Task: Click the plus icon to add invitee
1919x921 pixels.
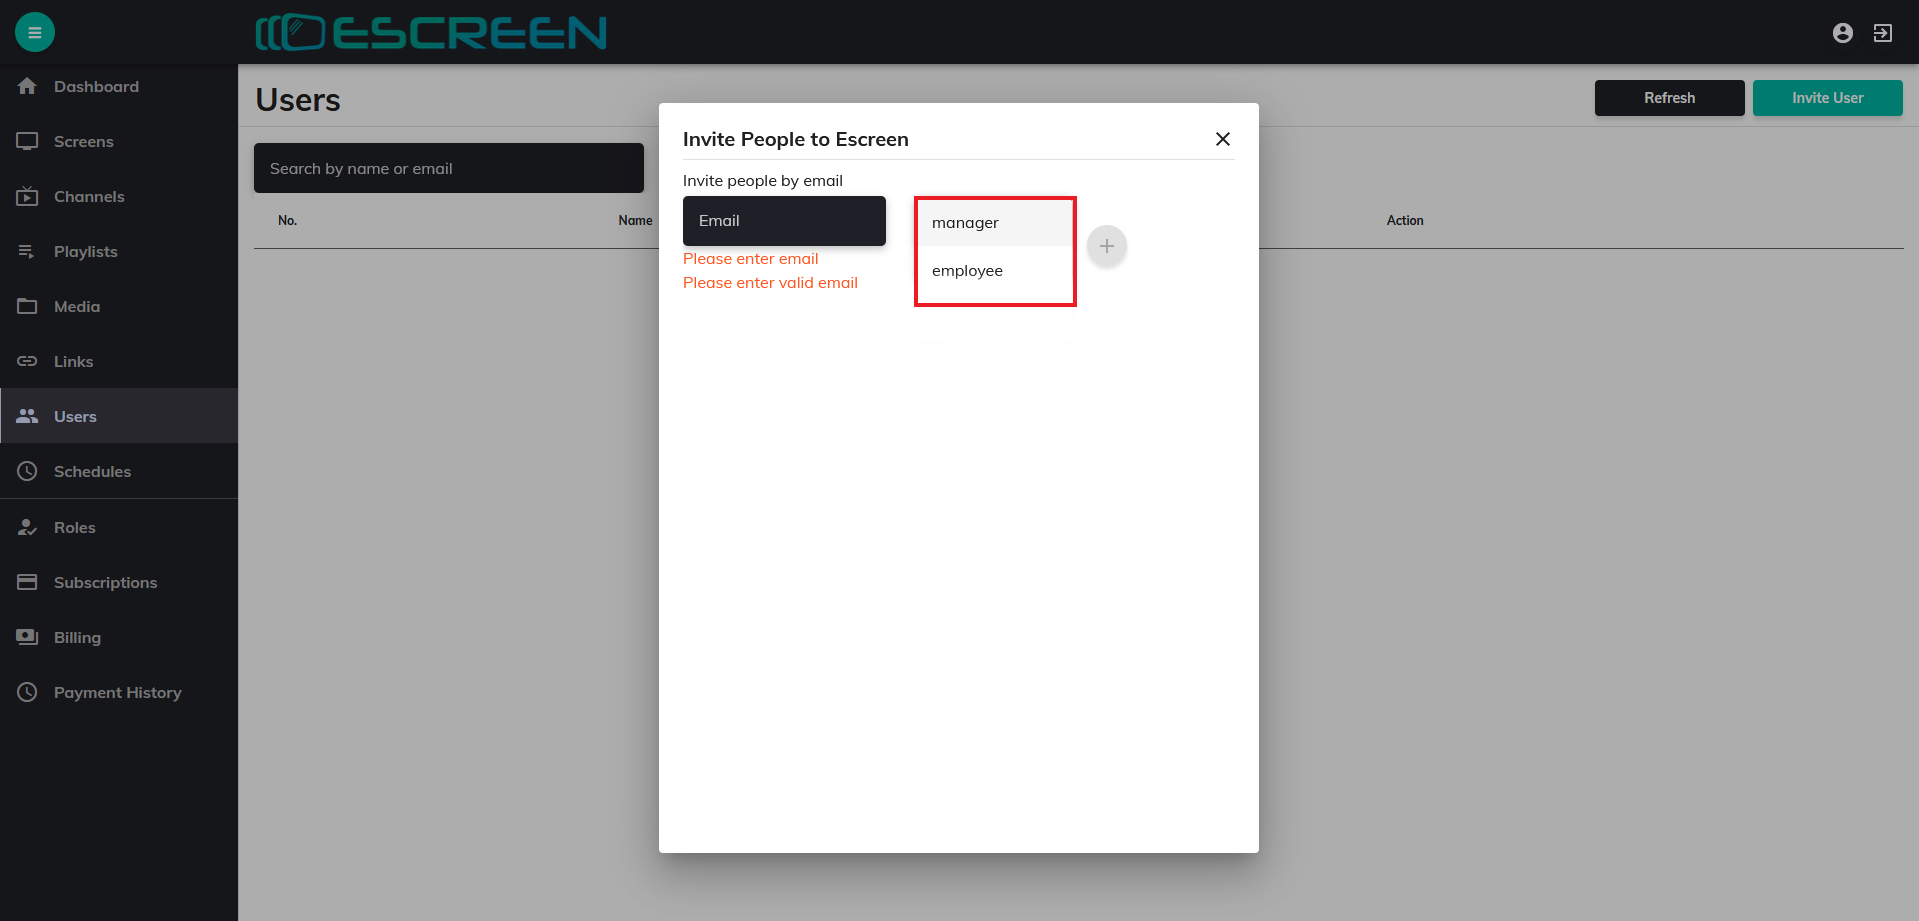Action: tap(1106, 246)
